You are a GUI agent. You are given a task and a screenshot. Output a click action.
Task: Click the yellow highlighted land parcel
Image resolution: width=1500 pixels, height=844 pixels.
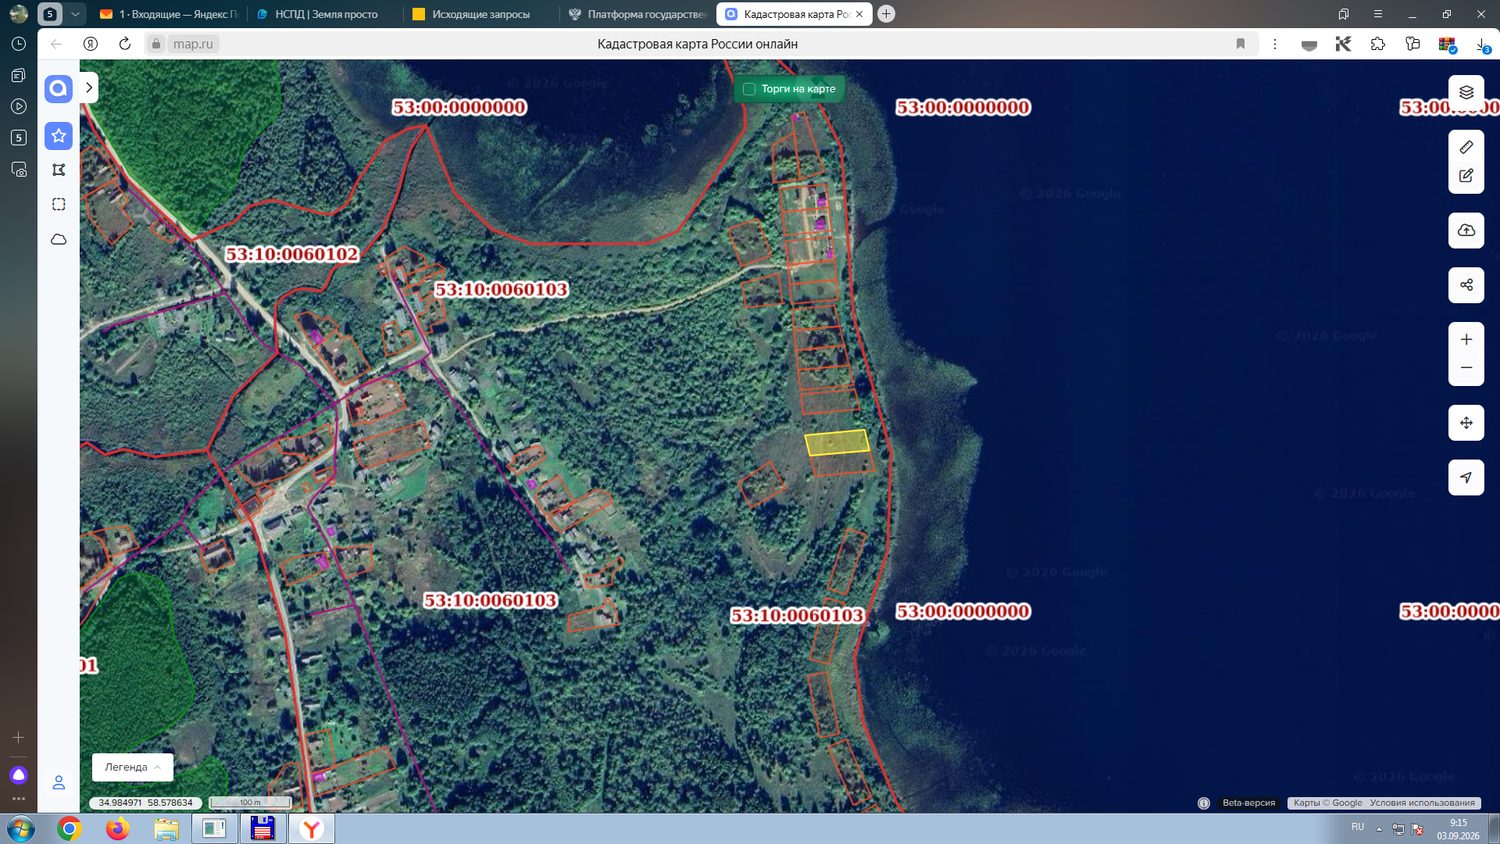[837, 442]
